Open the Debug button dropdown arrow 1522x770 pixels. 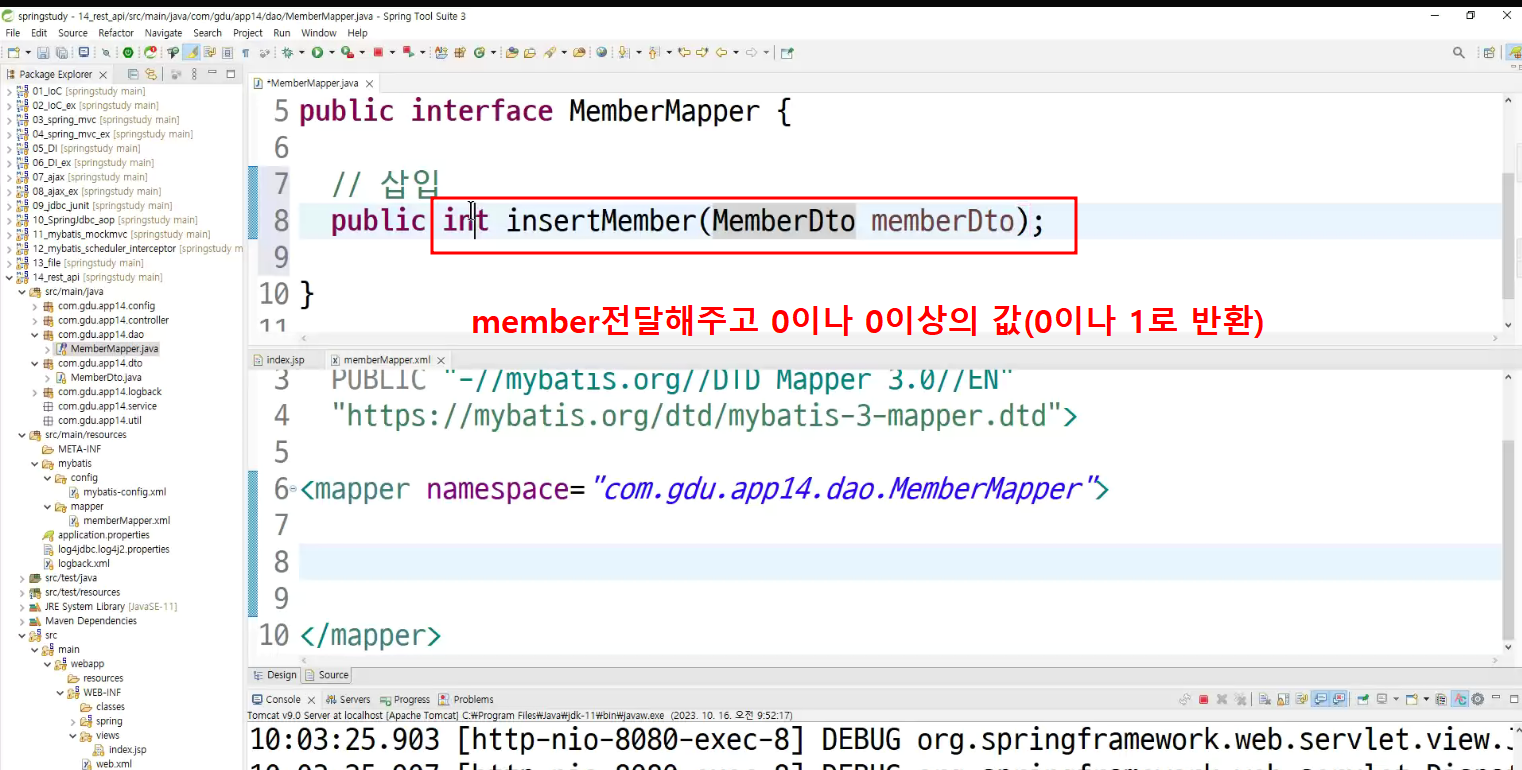pos(301,52)
